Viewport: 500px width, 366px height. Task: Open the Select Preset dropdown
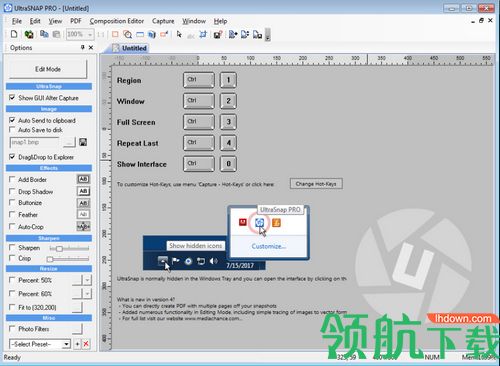click(67, 344)
